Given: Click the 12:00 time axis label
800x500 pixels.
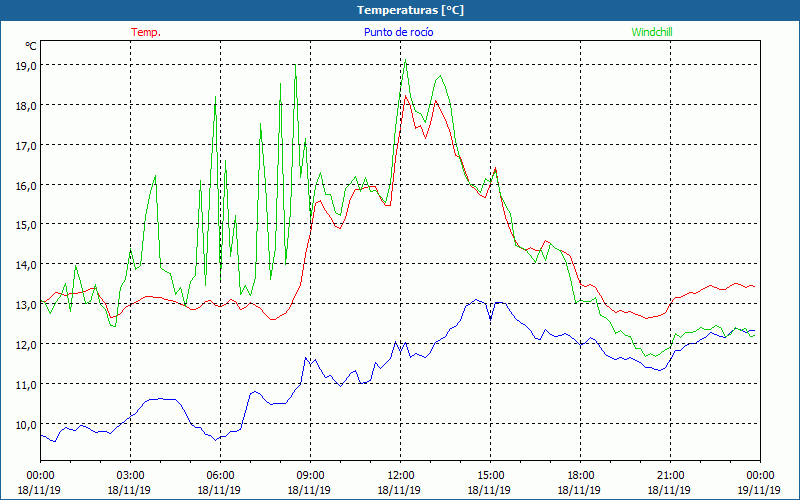Looking at the screenshot, I should tap(400, 476).
